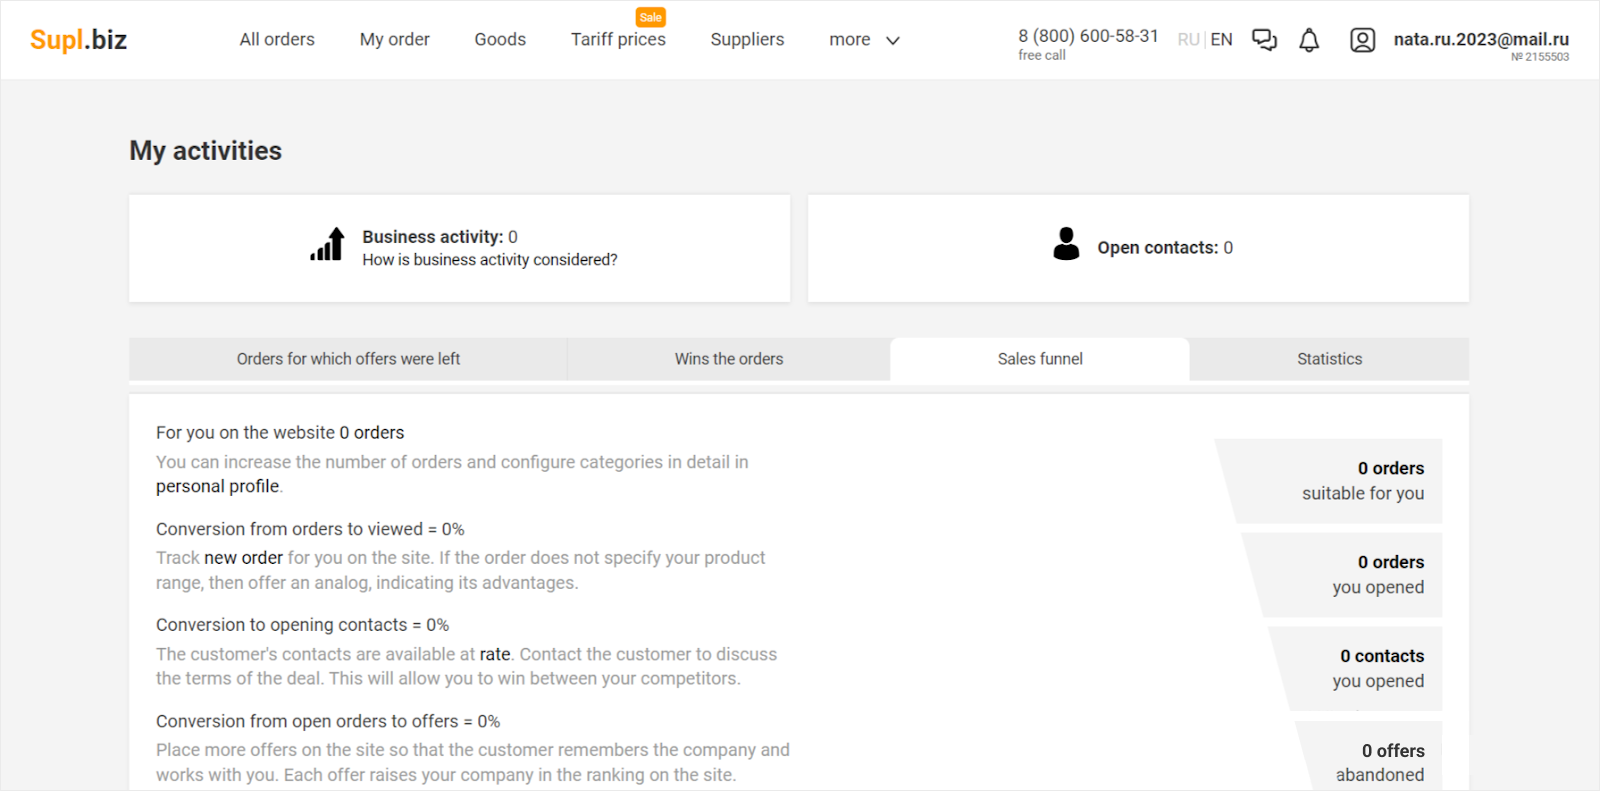Switch to the Statistics tab
Image resolution: width=1600 pixels, height=791 pixels.
[1329, 359]
